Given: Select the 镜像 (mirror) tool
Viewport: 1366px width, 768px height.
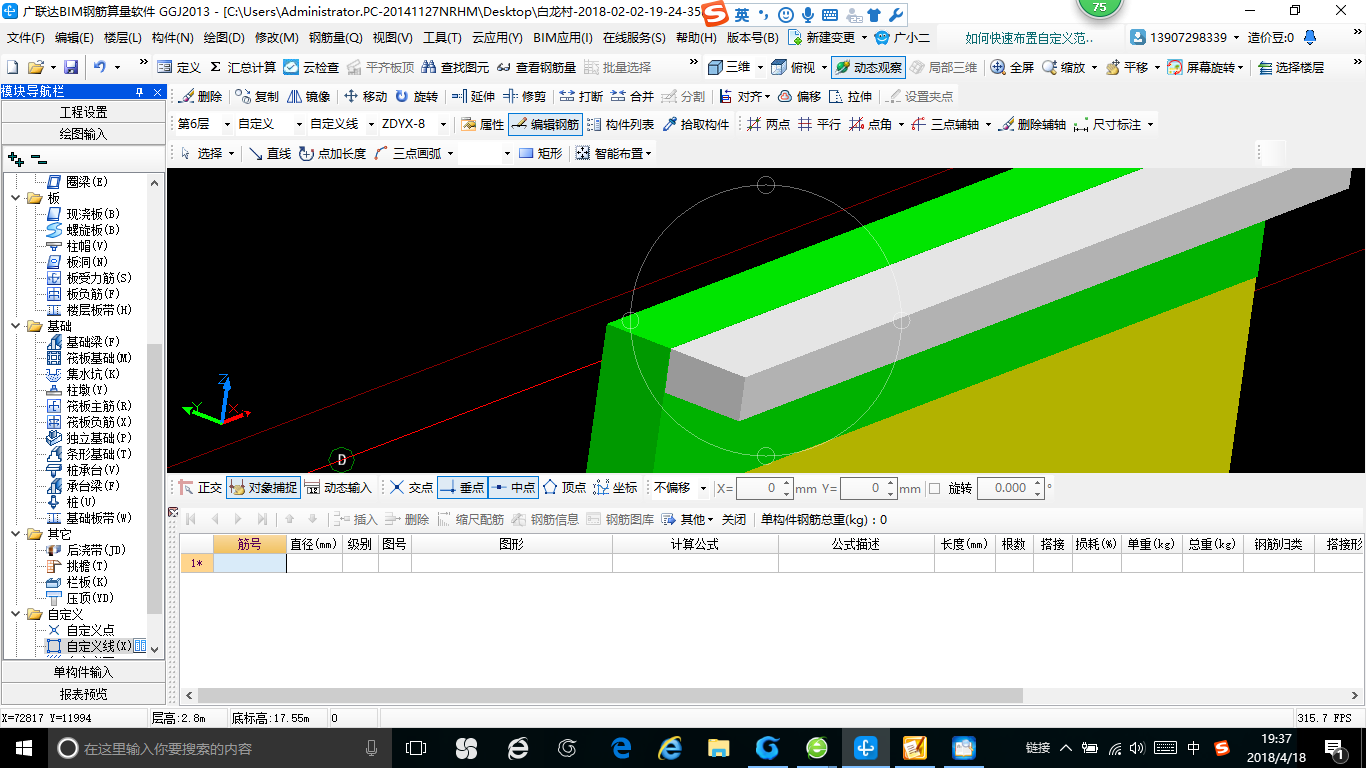Looking at the screenshot, I should pyautogui.click(x=309, y=97).
